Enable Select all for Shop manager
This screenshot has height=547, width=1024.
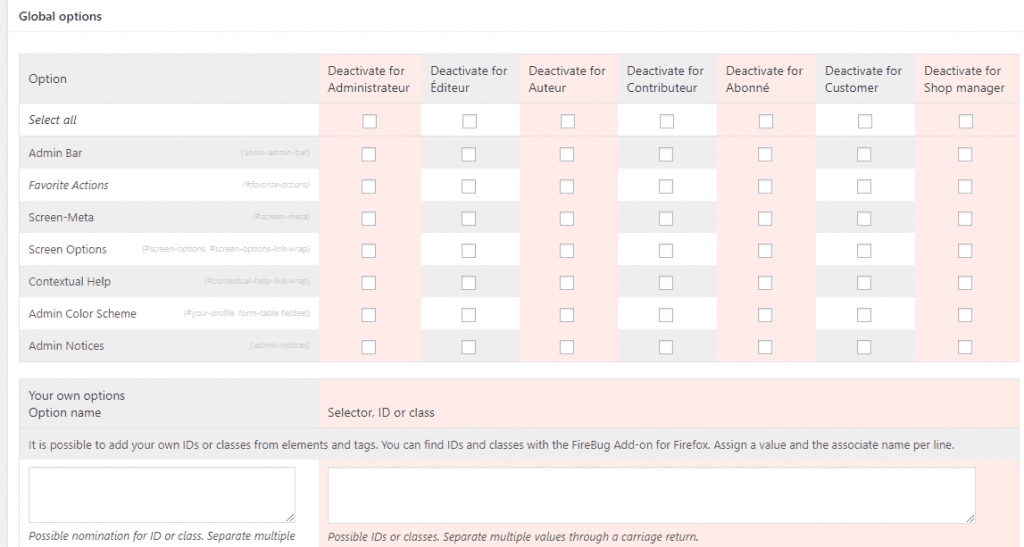tap(965, 121)
